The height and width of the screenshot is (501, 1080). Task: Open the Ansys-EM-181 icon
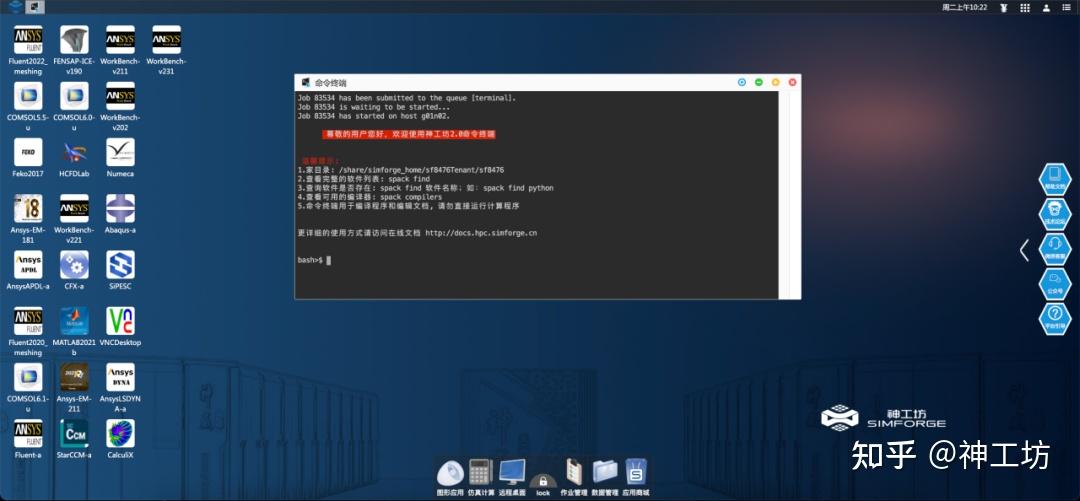pyautogui.click(x=28, y=208)
